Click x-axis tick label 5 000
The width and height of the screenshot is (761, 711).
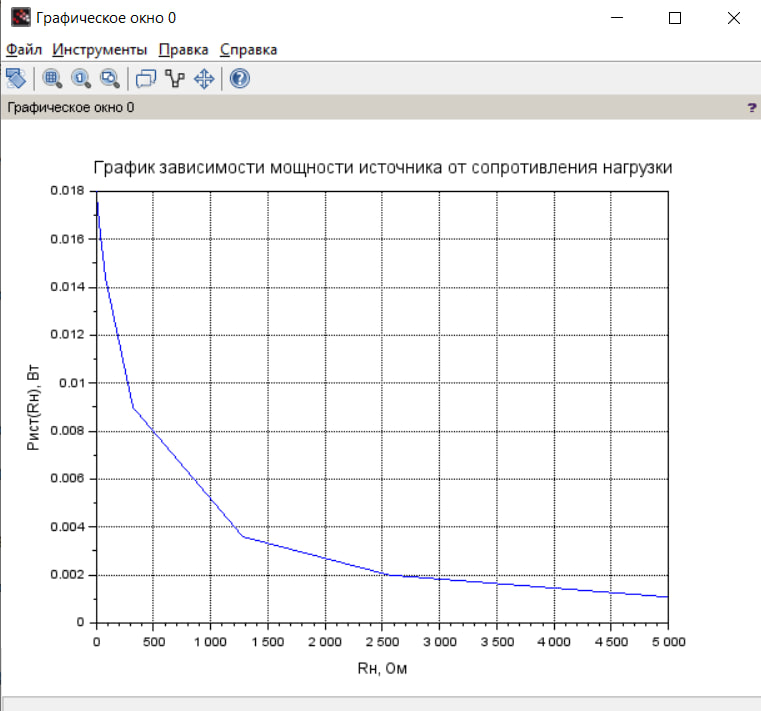click(668, 642)
